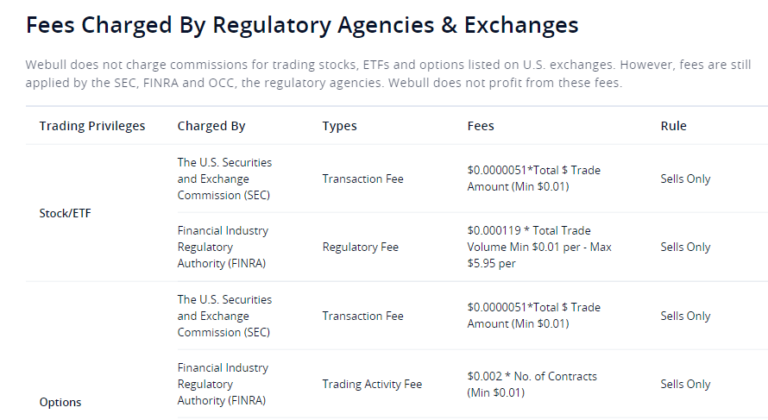
Task: Click the 'Types' column header
Action: [x=339, y=126]
